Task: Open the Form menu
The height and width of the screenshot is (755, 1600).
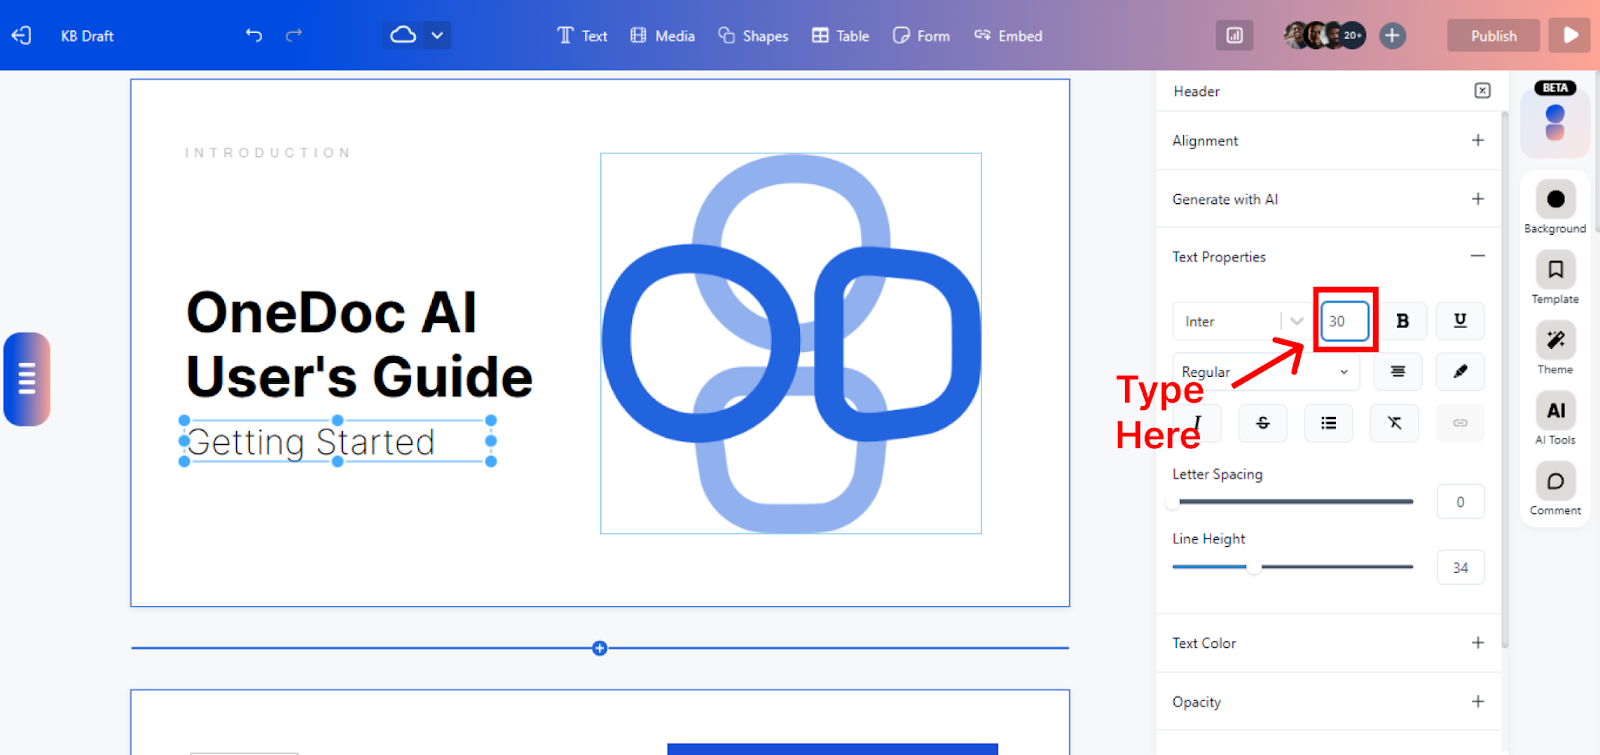Action: tap(921, 35)
